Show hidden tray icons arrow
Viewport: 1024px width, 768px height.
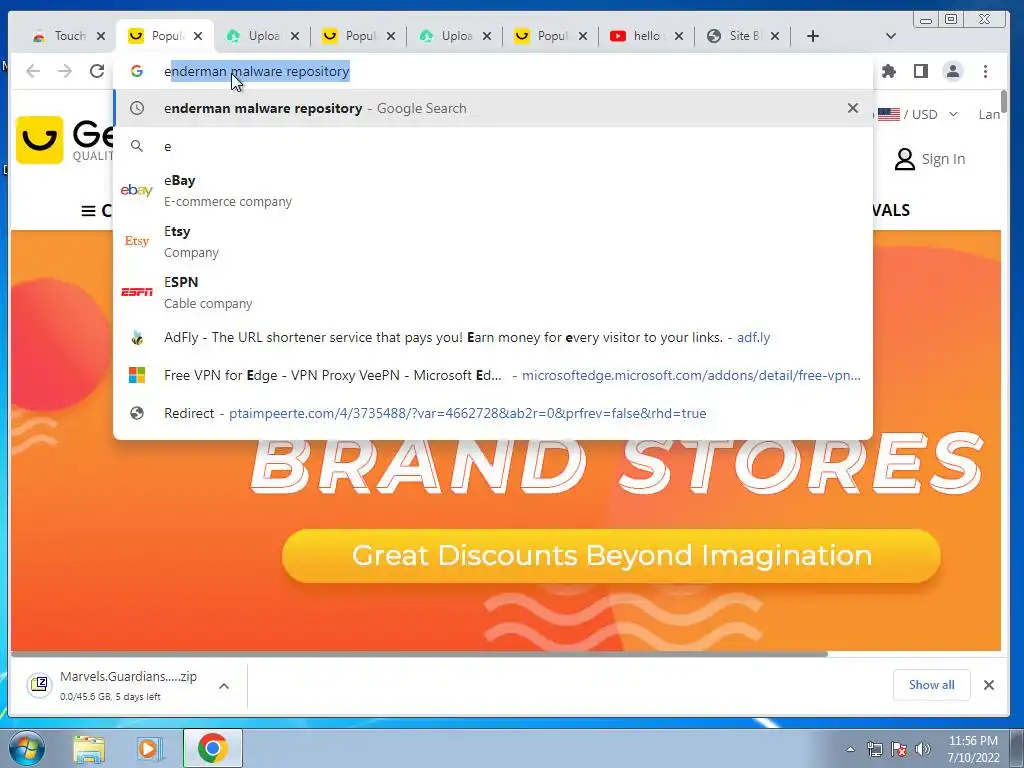pos(850,749)
